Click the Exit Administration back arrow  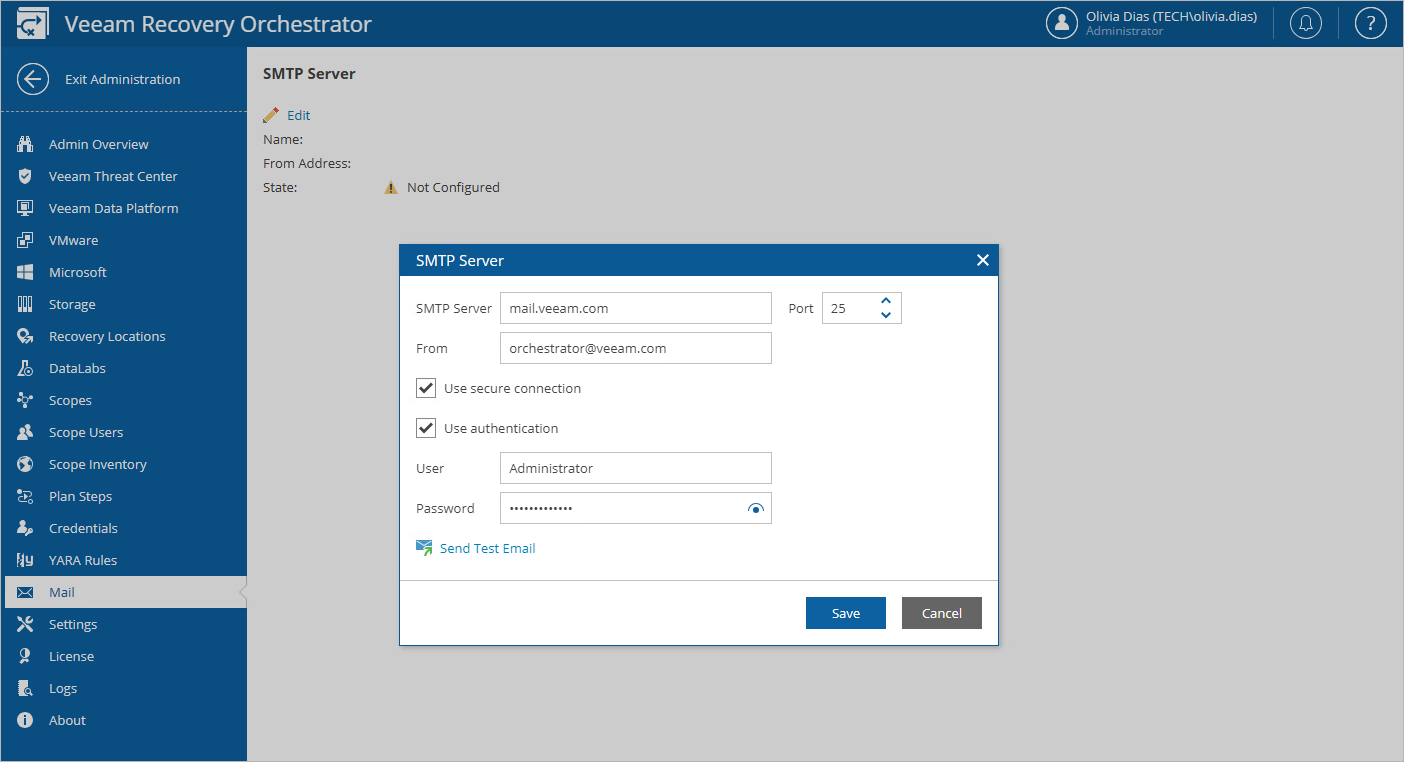(33, 78)
